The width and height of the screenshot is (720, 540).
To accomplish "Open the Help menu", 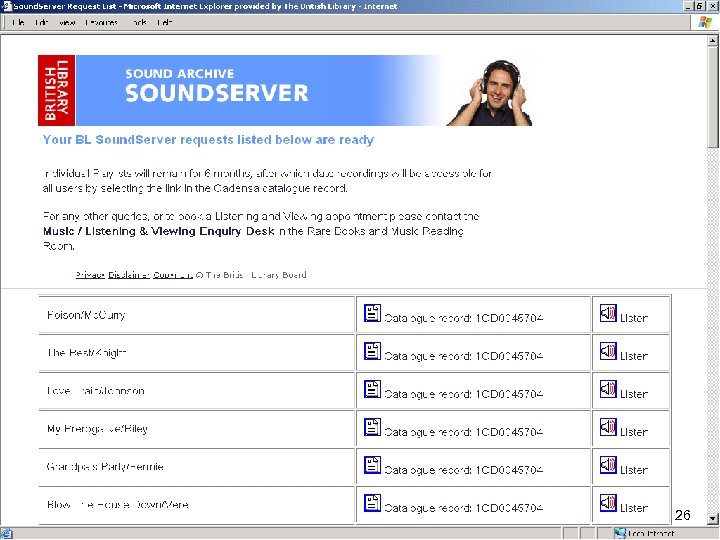I will tap(165, 22).
